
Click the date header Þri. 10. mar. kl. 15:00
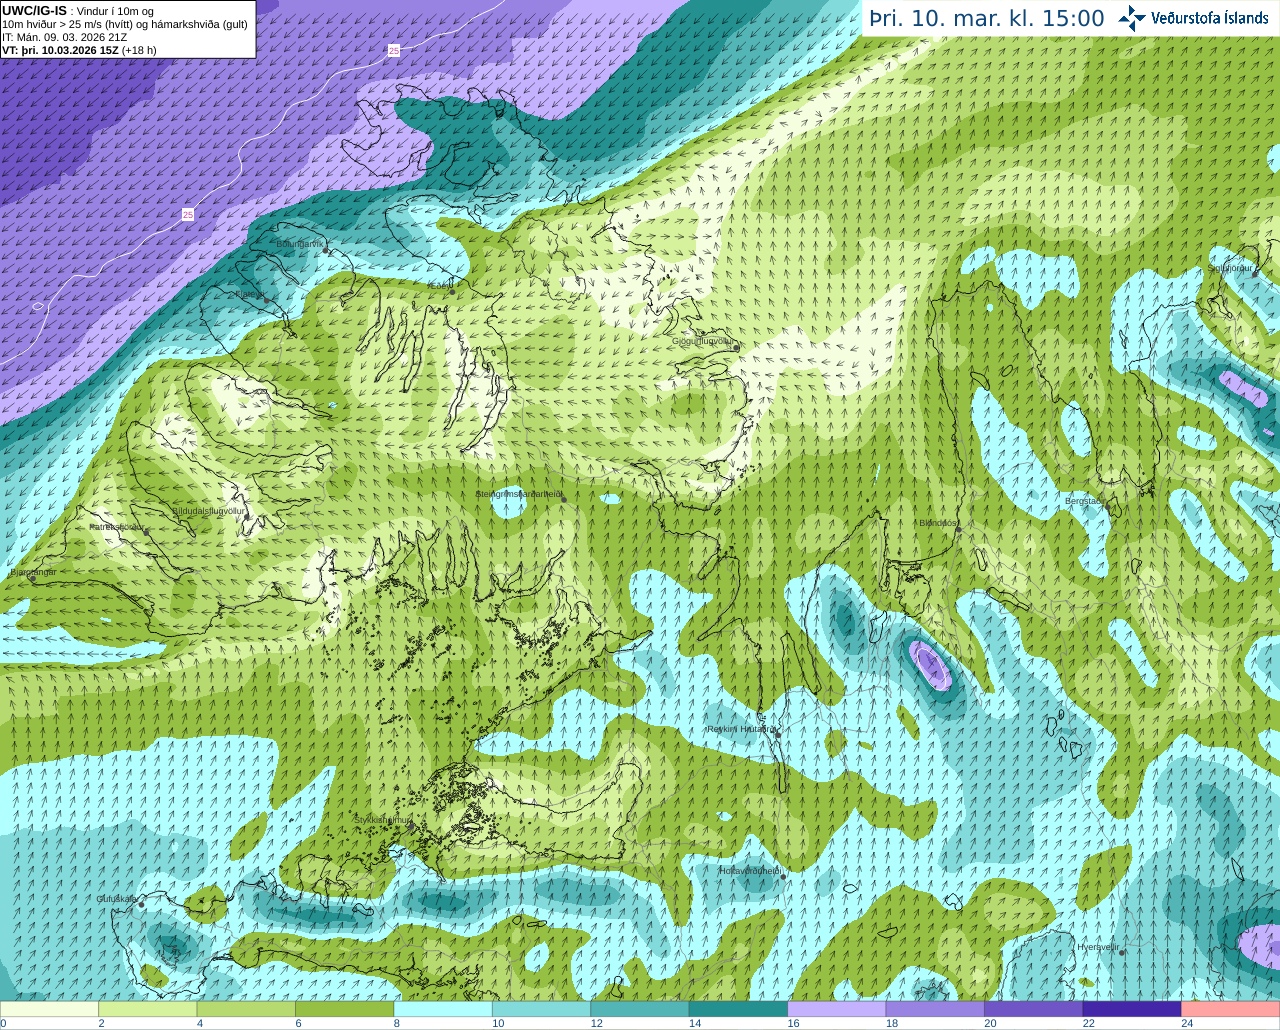click(987, 19)
